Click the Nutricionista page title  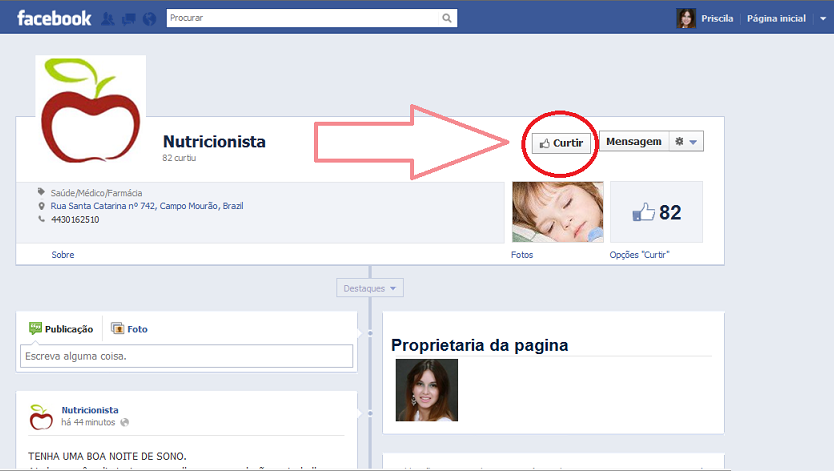point(214,141)
